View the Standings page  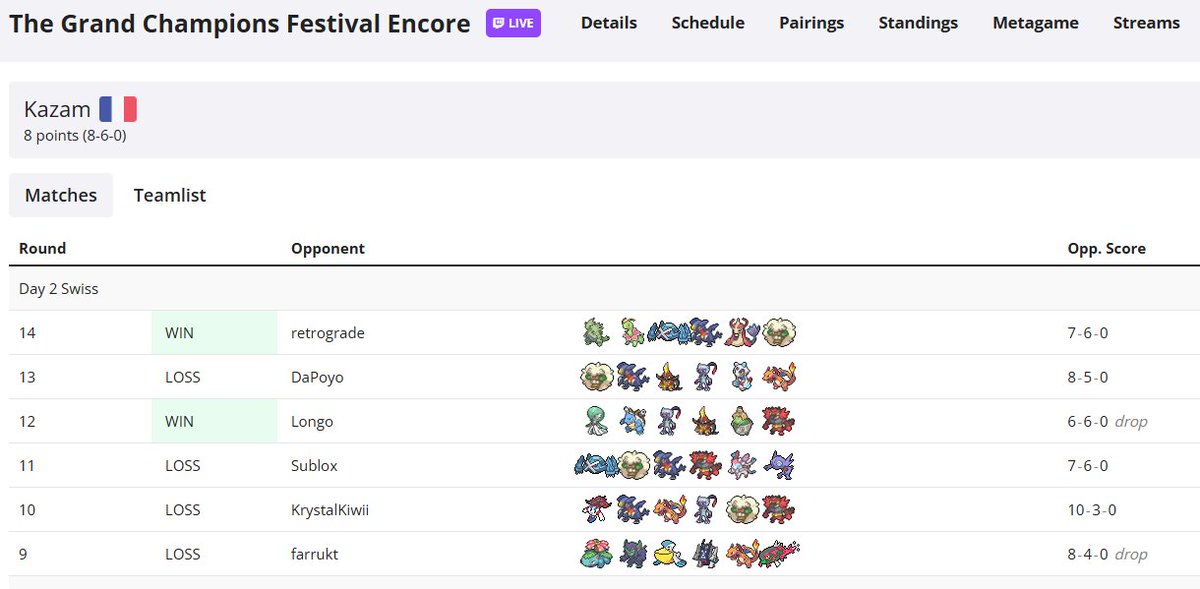[918, 22]
